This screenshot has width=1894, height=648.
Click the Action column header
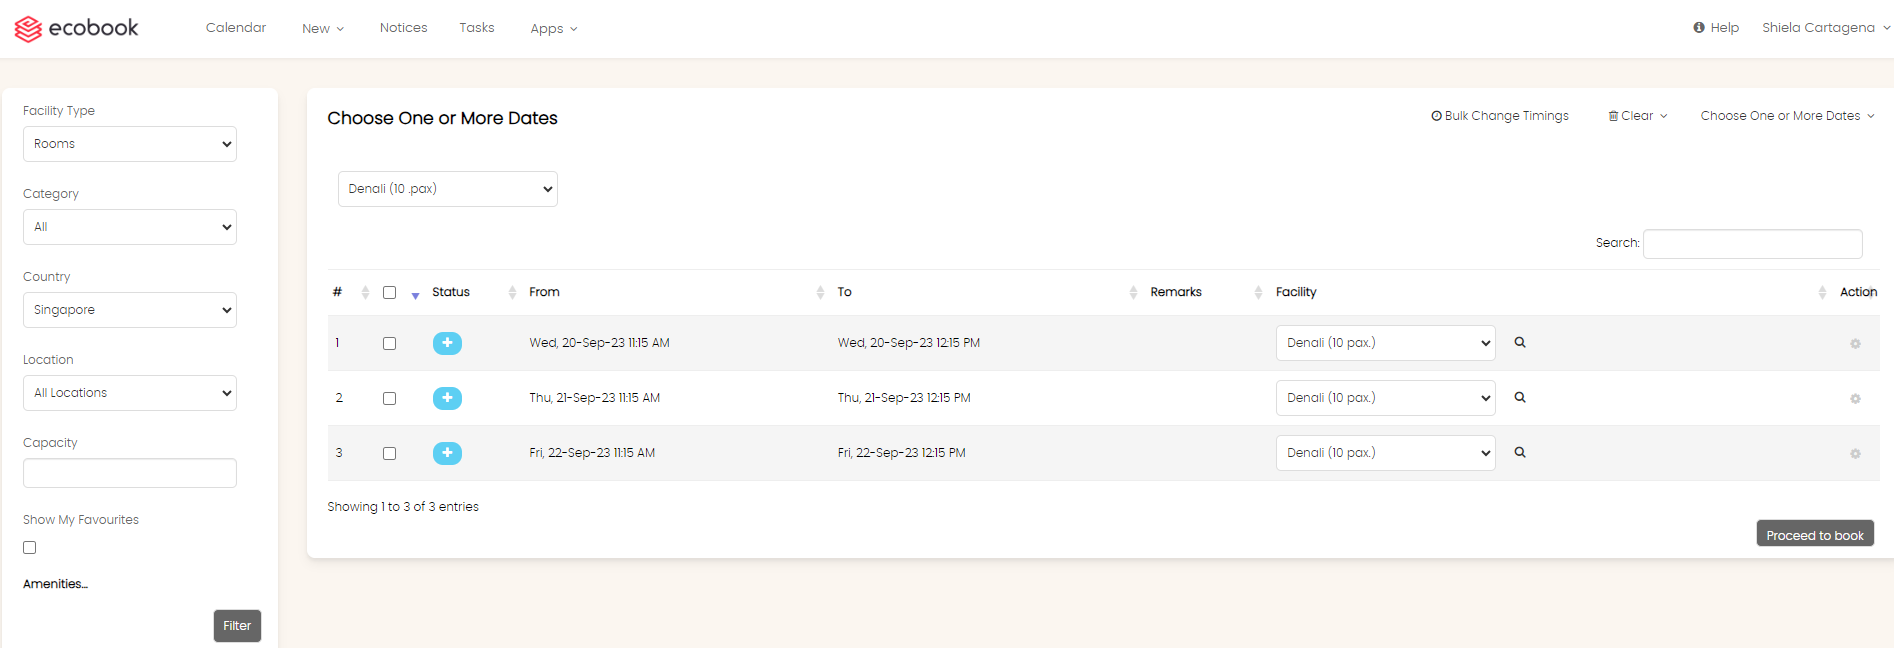[x=1858, y=292]
